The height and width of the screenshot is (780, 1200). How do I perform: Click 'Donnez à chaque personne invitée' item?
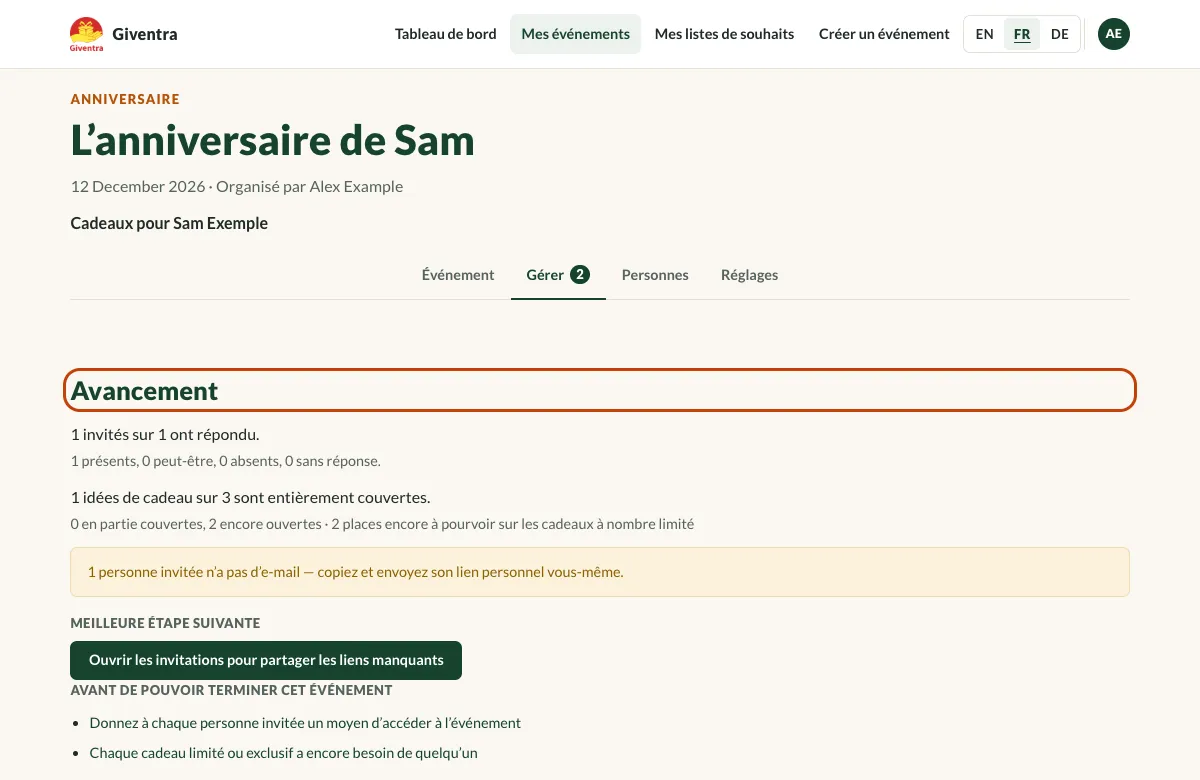point(305,723)
